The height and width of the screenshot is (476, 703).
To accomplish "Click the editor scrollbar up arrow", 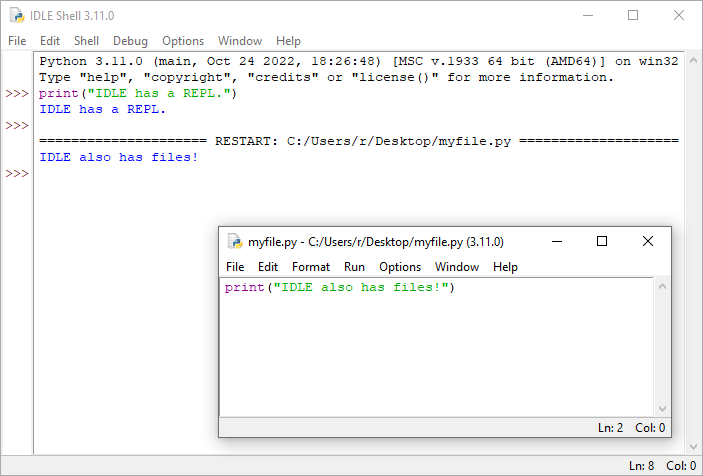I will click(x=662, y=286).
